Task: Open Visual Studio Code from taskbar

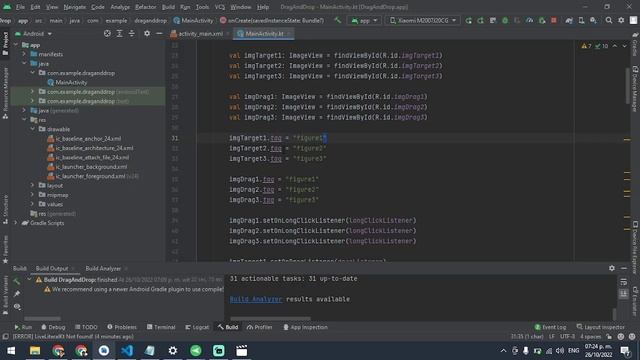Action: (127, 351)
